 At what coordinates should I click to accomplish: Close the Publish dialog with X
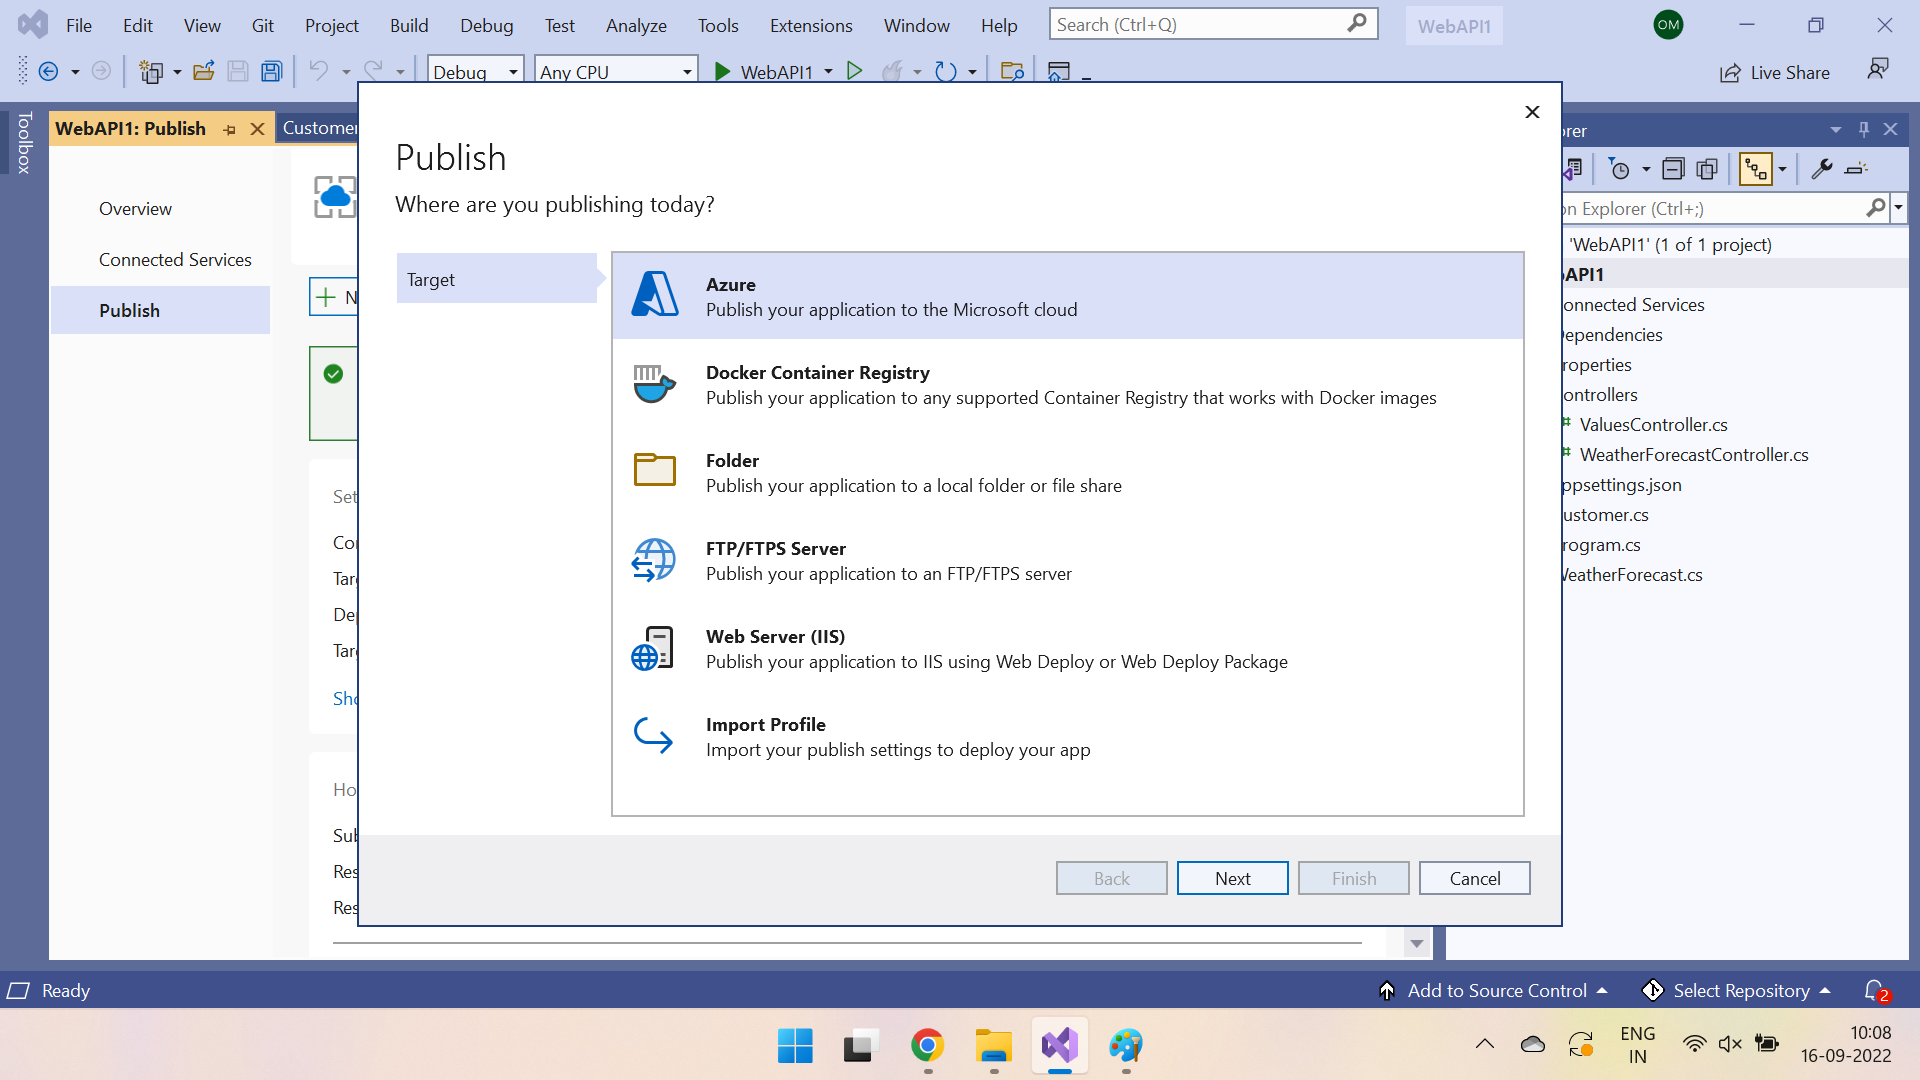(1532, 112)
